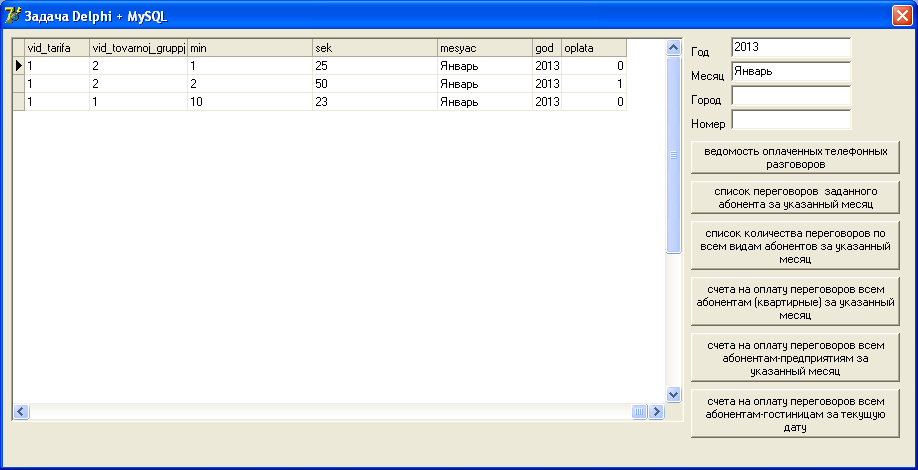Click the vertical scrollbar thumb
The height and width of the screenshot is (470, 918).
pos(674,155)
